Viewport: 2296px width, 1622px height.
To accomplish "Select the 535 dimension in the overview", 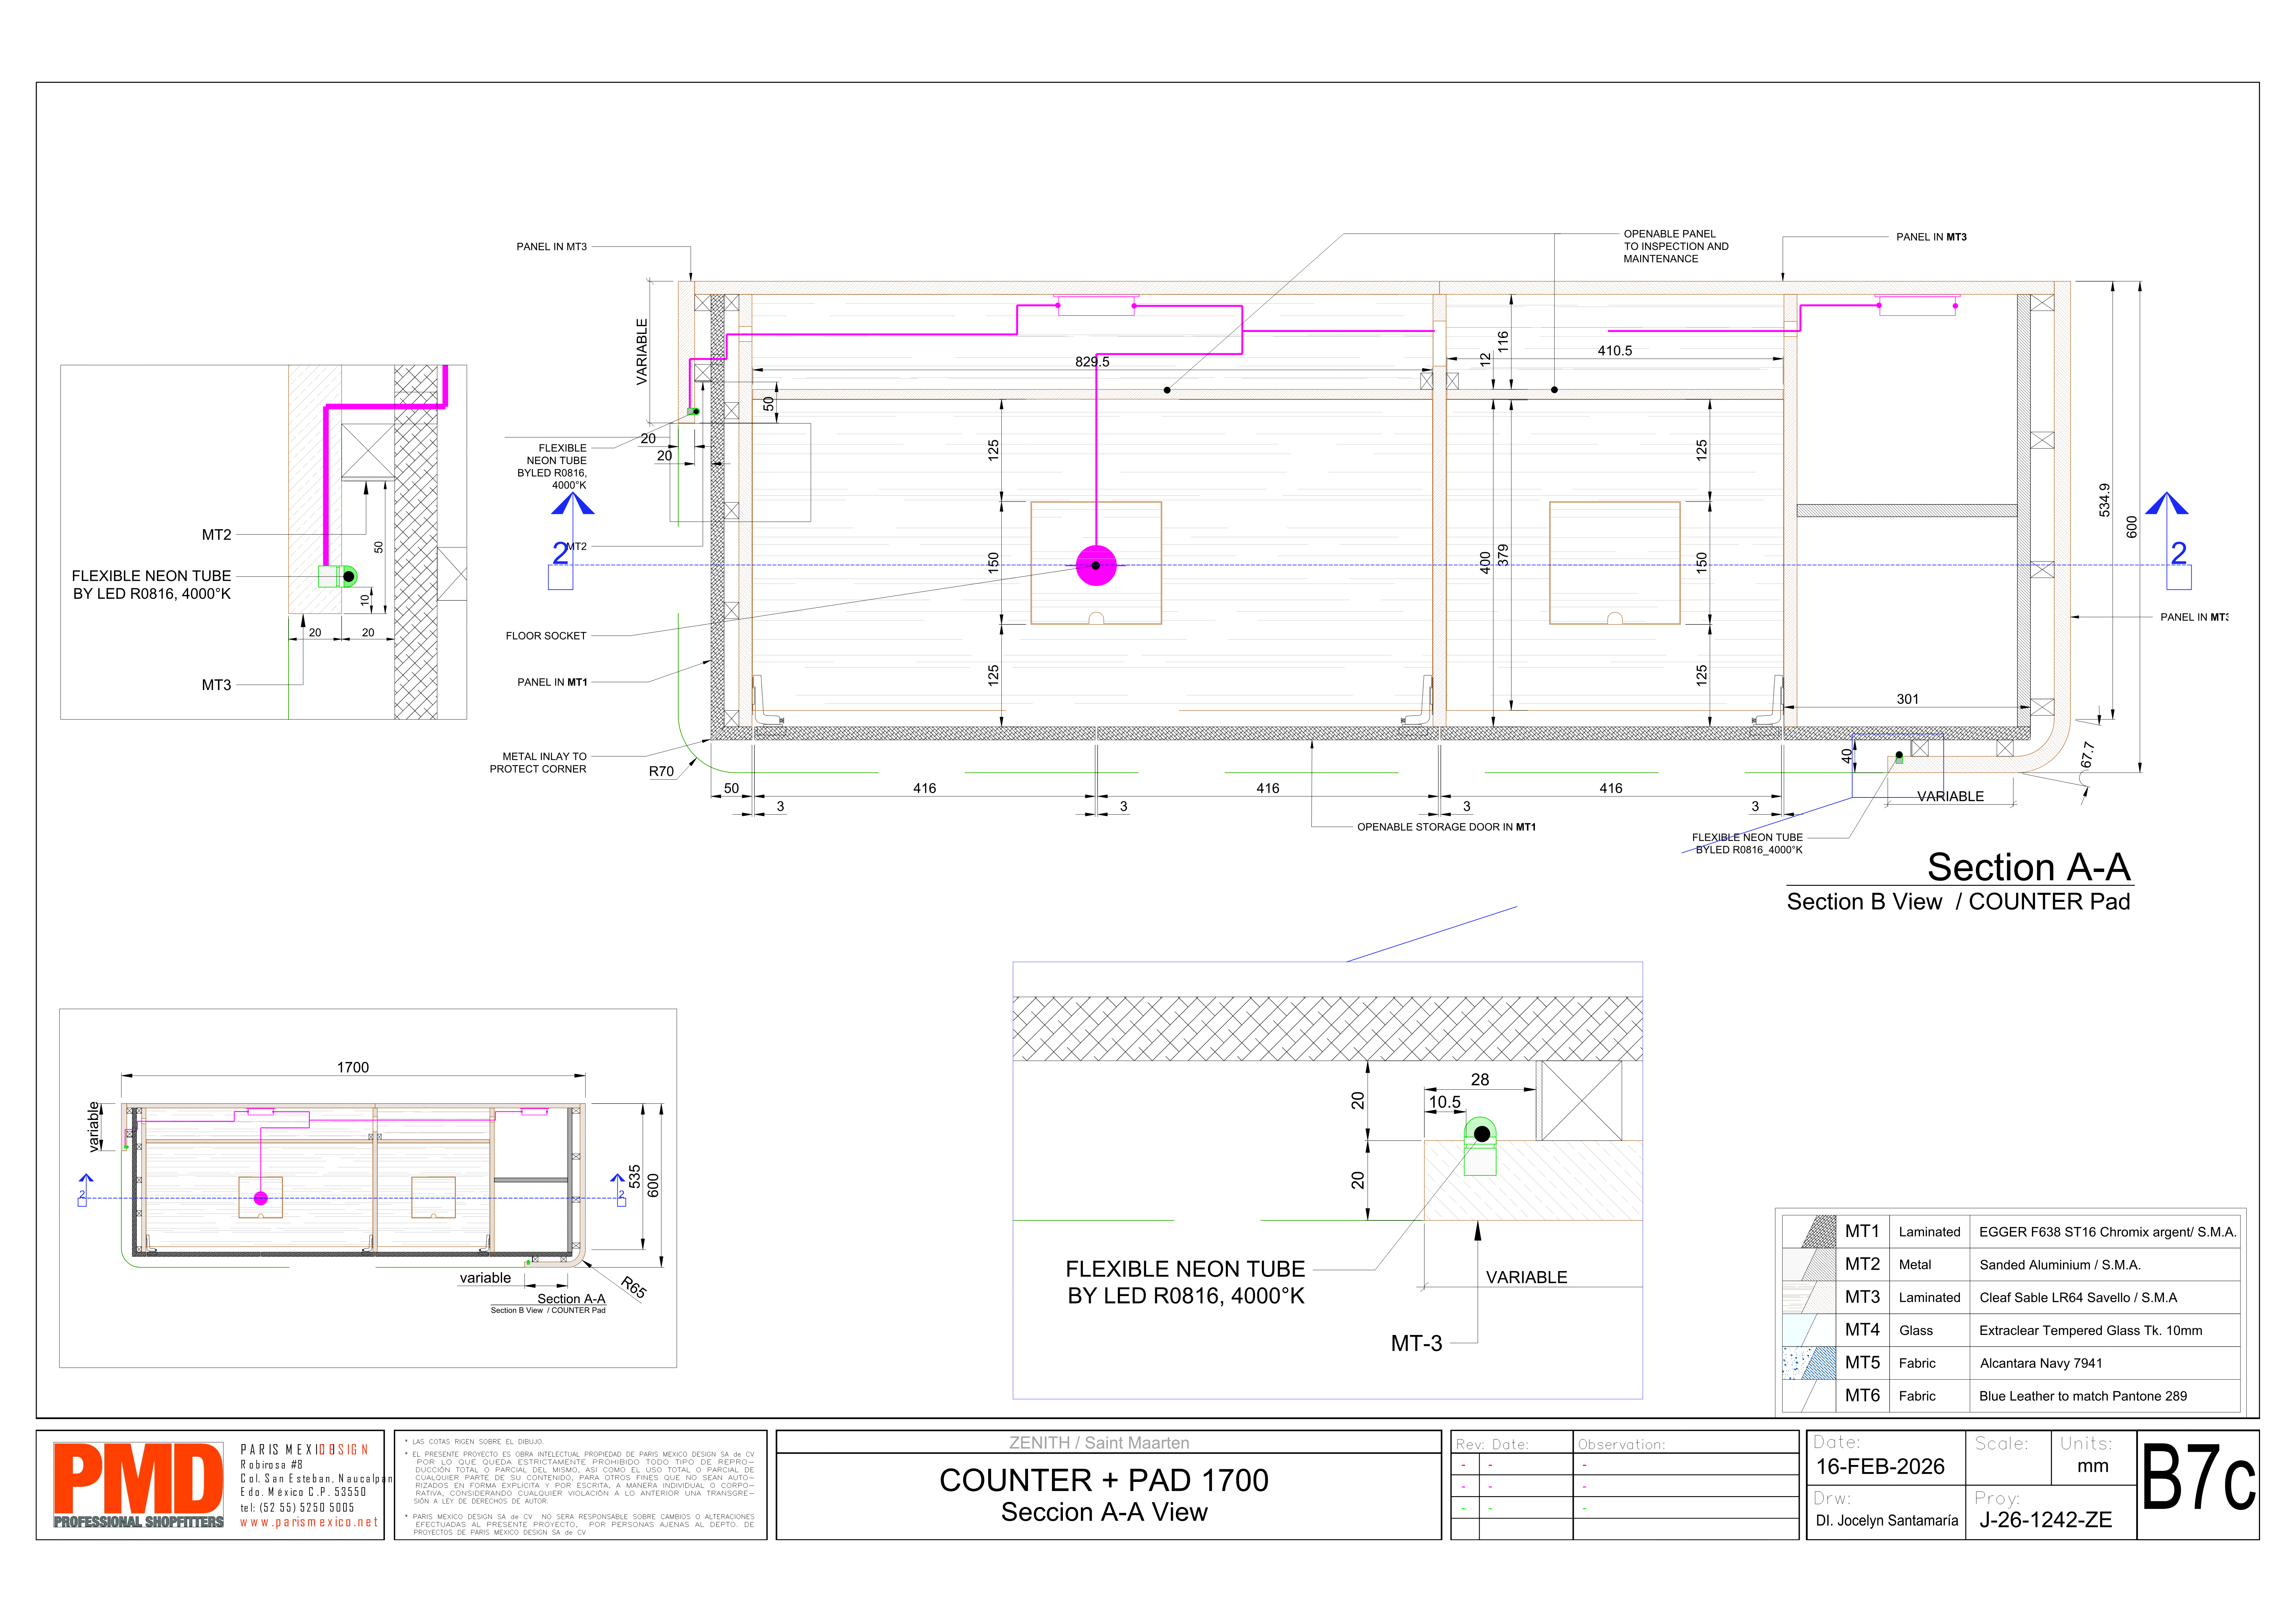I will pyautogui.click(x=635, y=1176).
